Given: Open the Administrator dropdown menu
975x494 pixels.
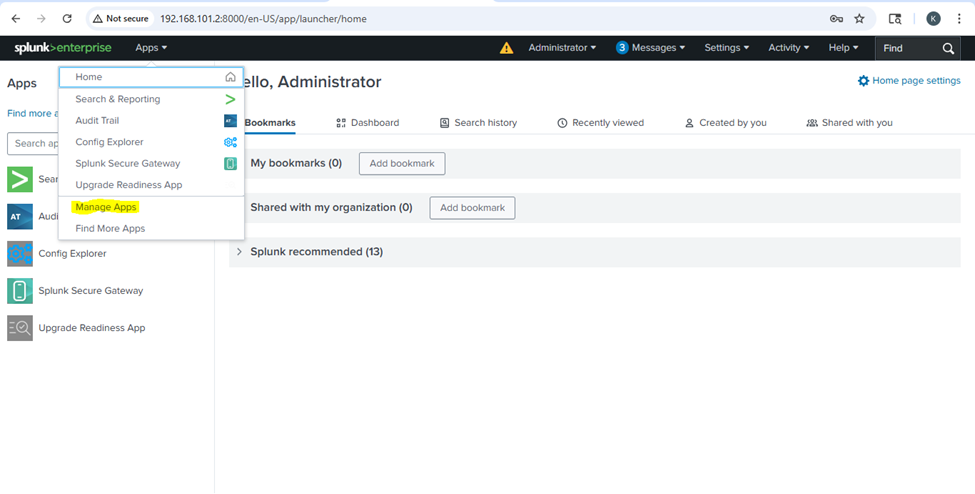Looking at the screenshot, I should point(562,48).
